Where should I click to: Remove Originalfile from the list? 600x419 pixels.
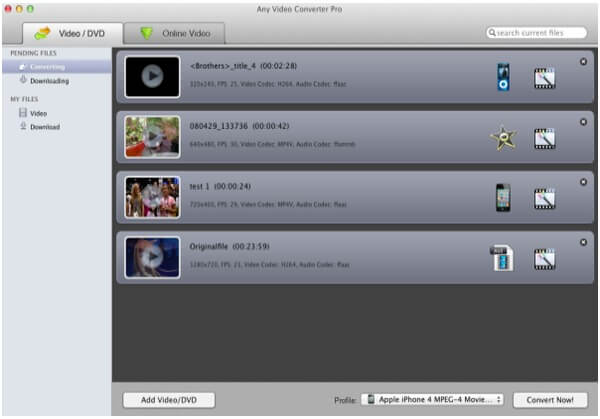point(583,242)
